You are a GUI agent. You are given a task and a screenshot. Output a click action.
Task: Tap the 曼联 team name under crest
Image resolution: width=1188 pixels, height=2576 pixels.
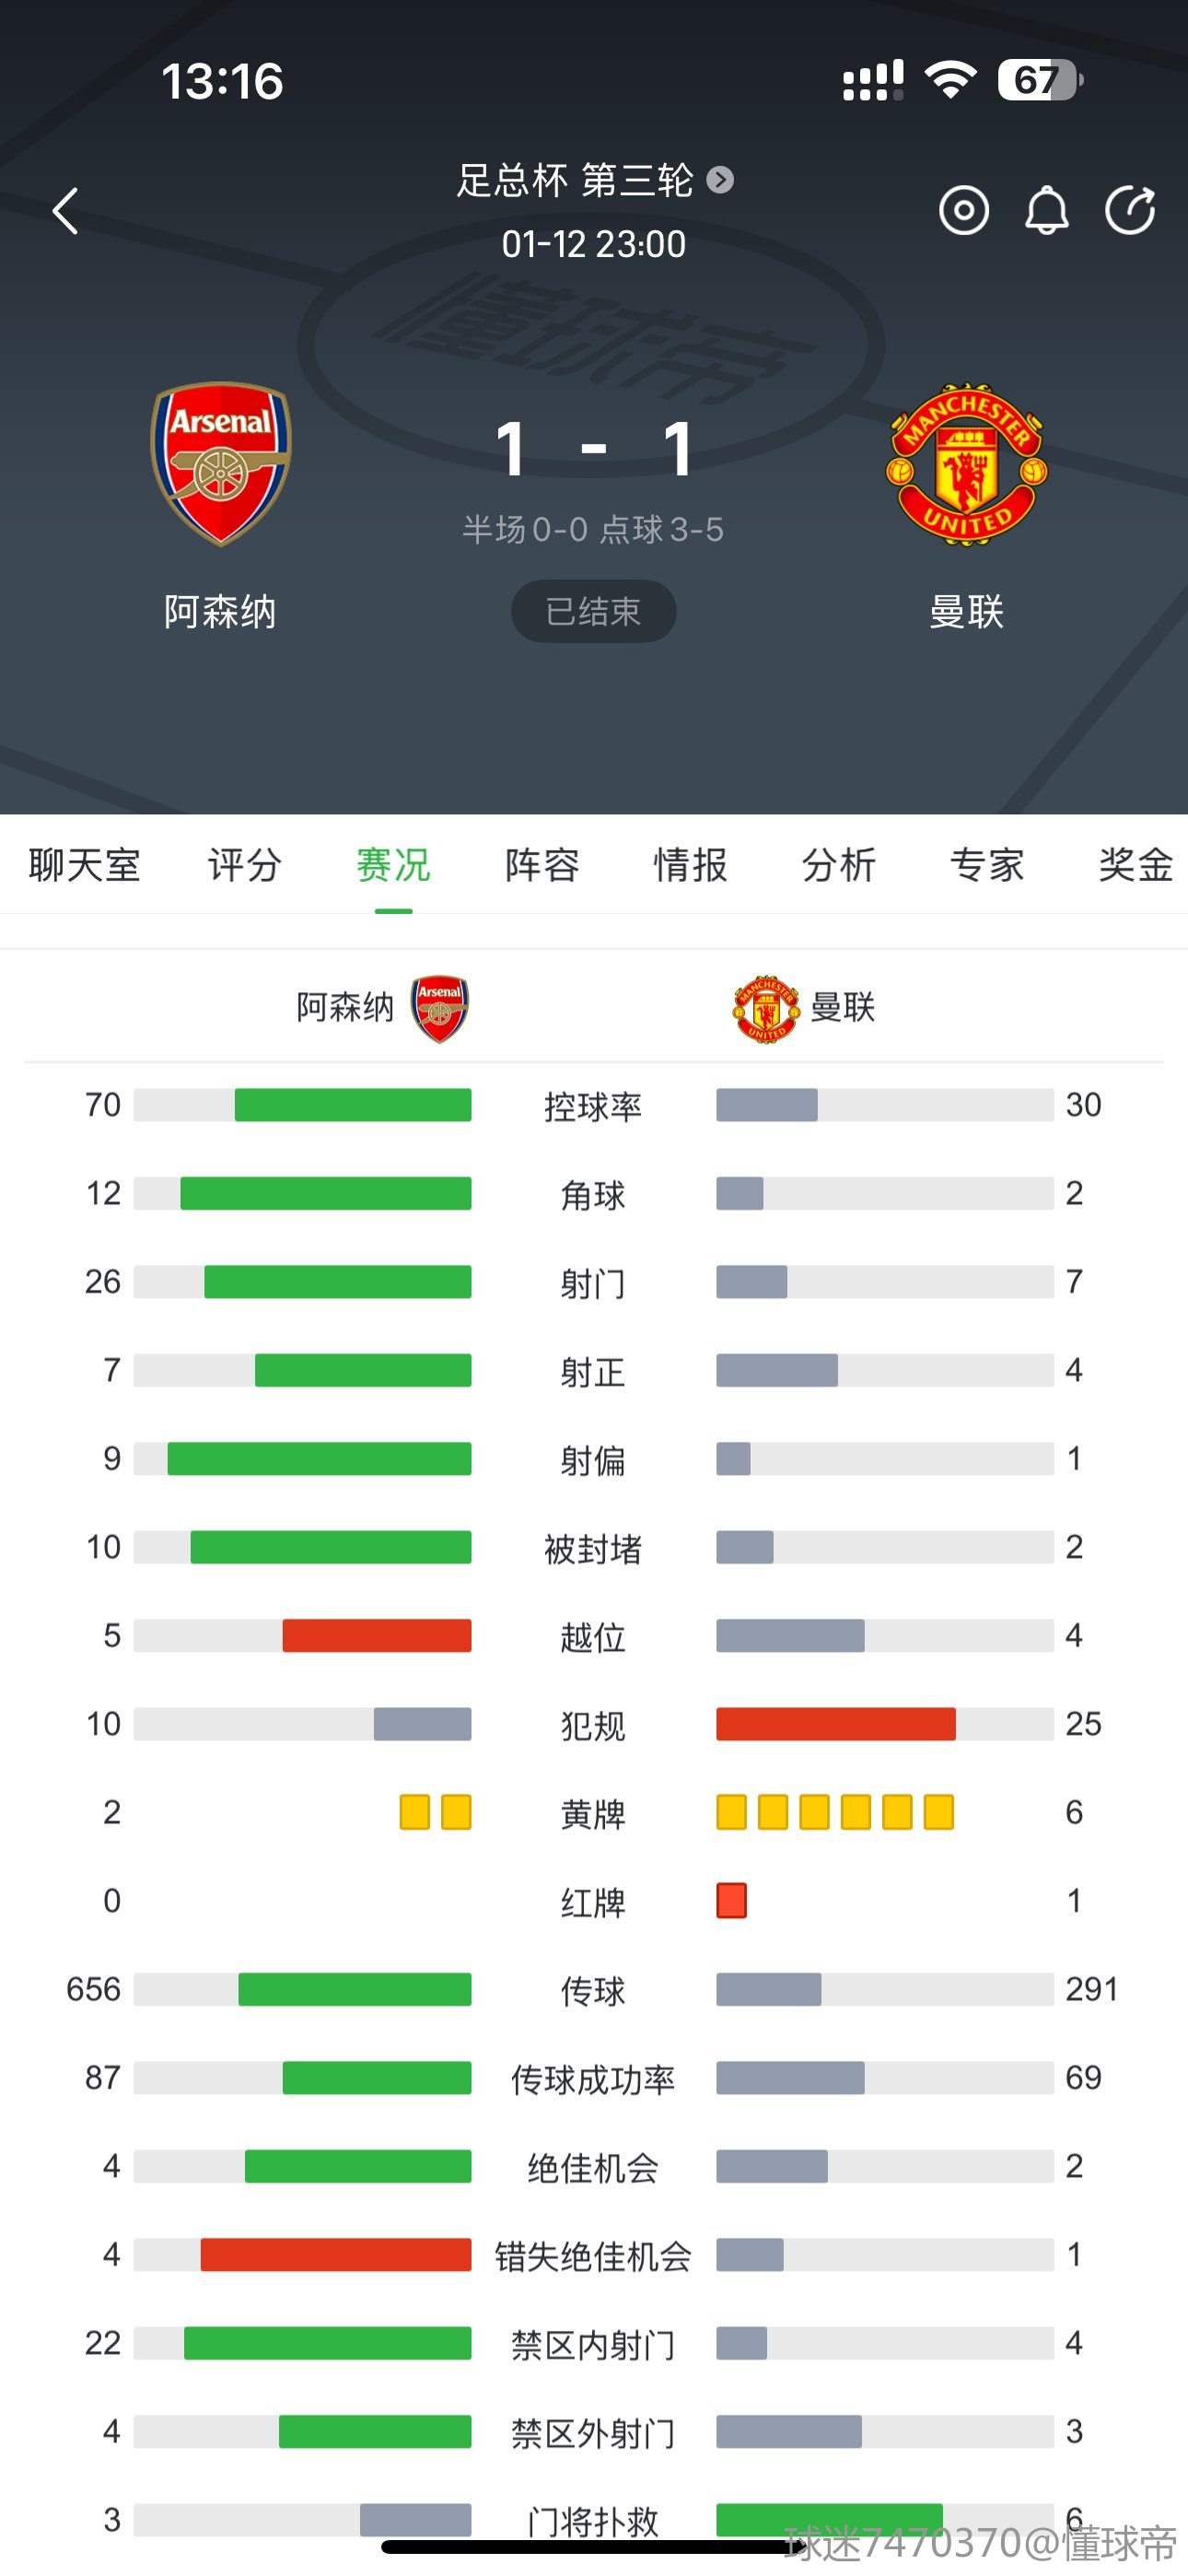[x=966, y=611]
